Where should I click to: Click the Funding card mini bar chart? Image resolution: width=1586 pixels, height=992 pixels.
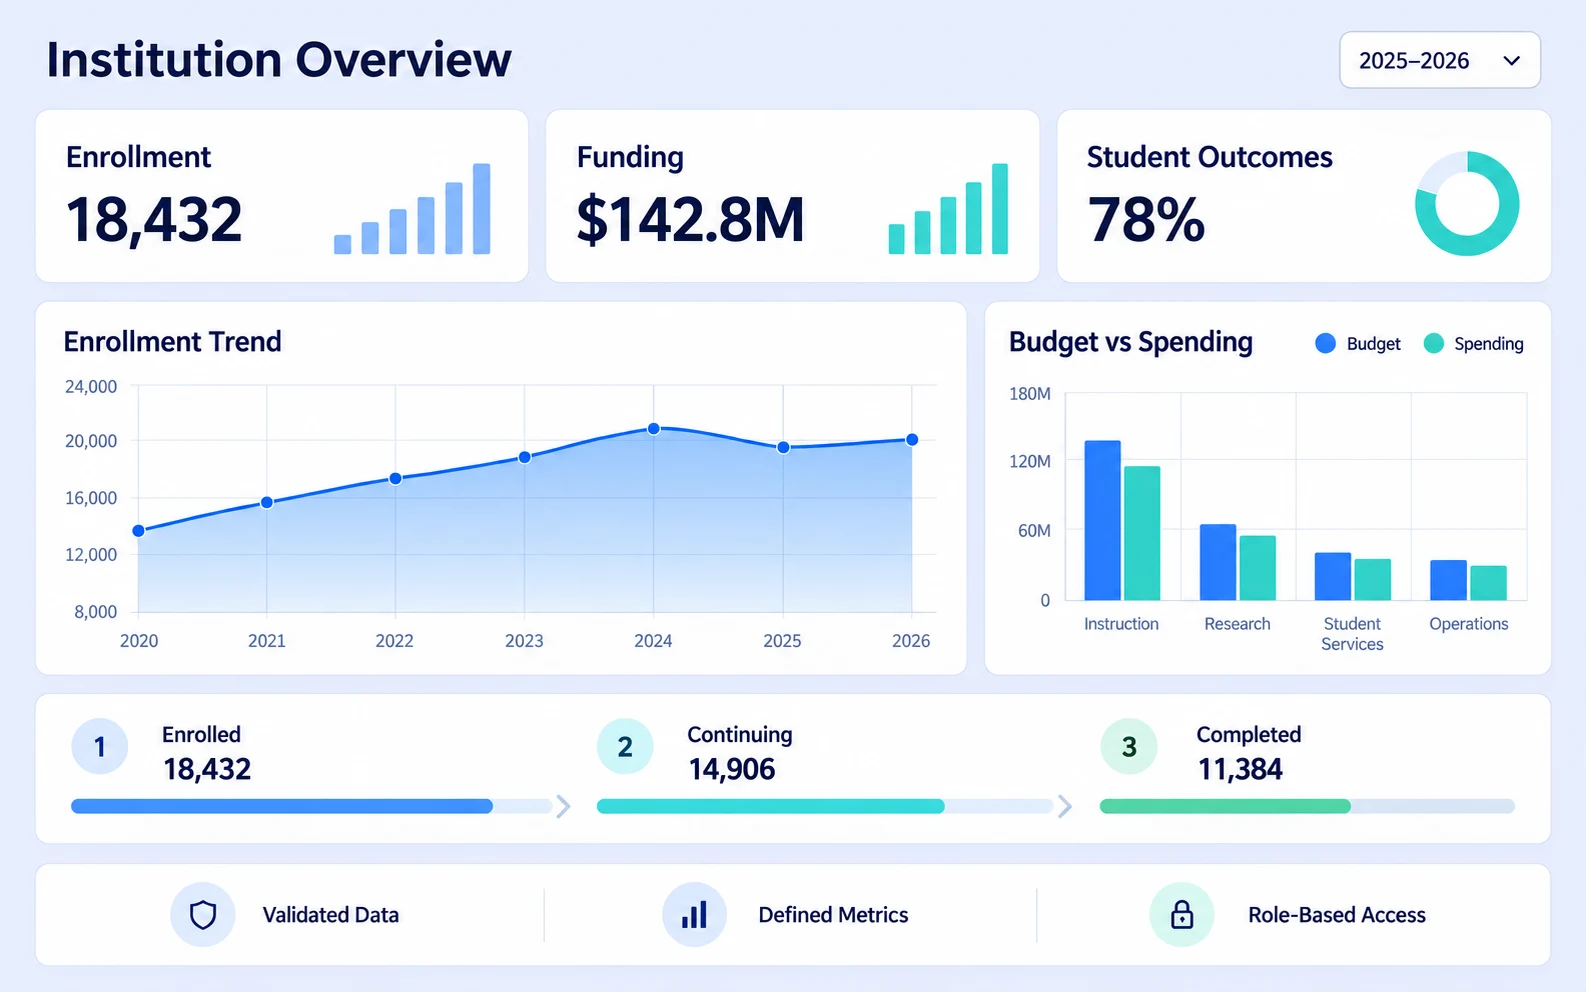(x=948, y=208)
